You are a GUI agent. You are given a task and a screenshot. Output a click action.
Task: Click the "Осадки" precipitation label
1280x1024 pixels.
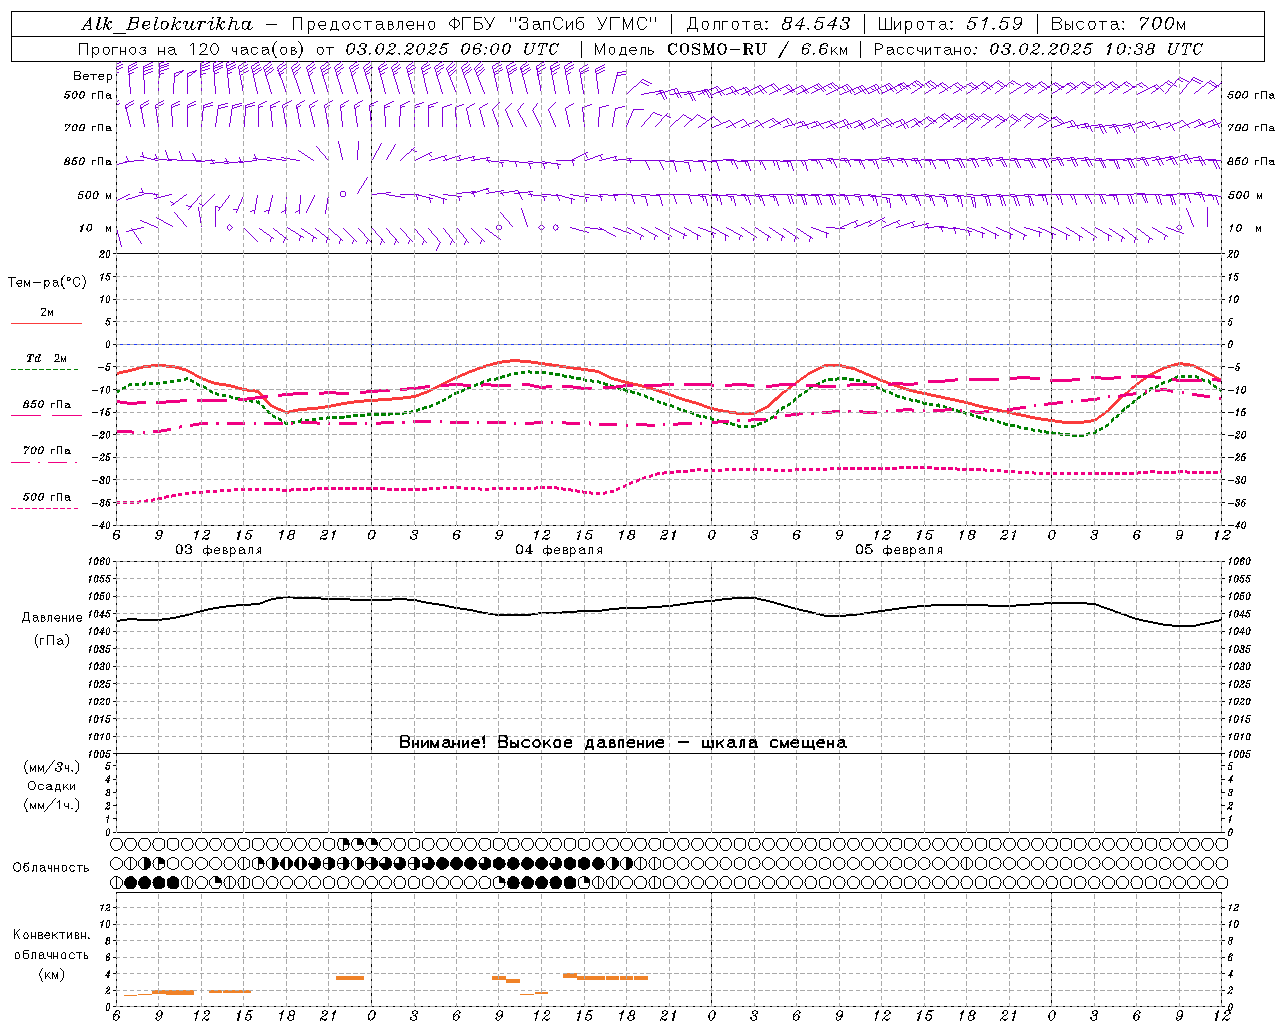[x=52, y=786]
